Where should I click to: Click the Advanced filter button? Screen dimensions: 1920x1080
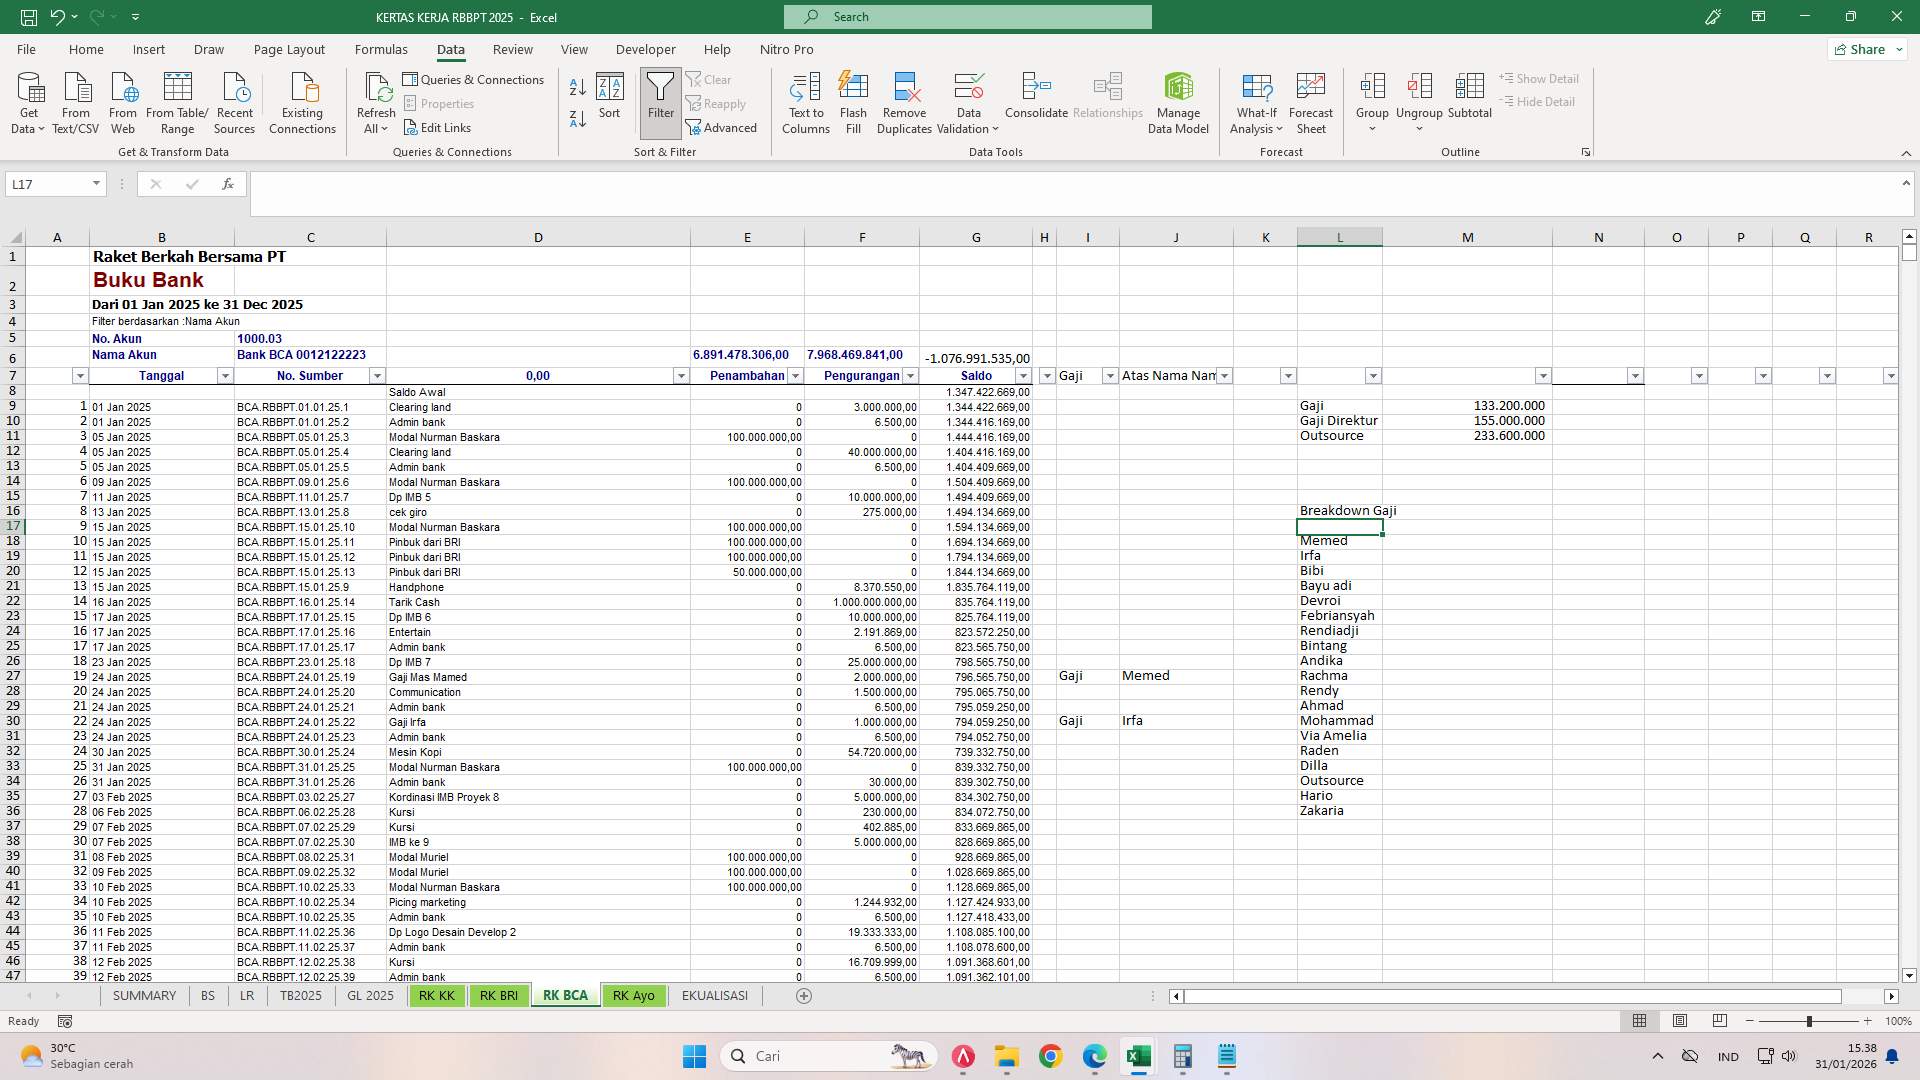coord(723,127)
